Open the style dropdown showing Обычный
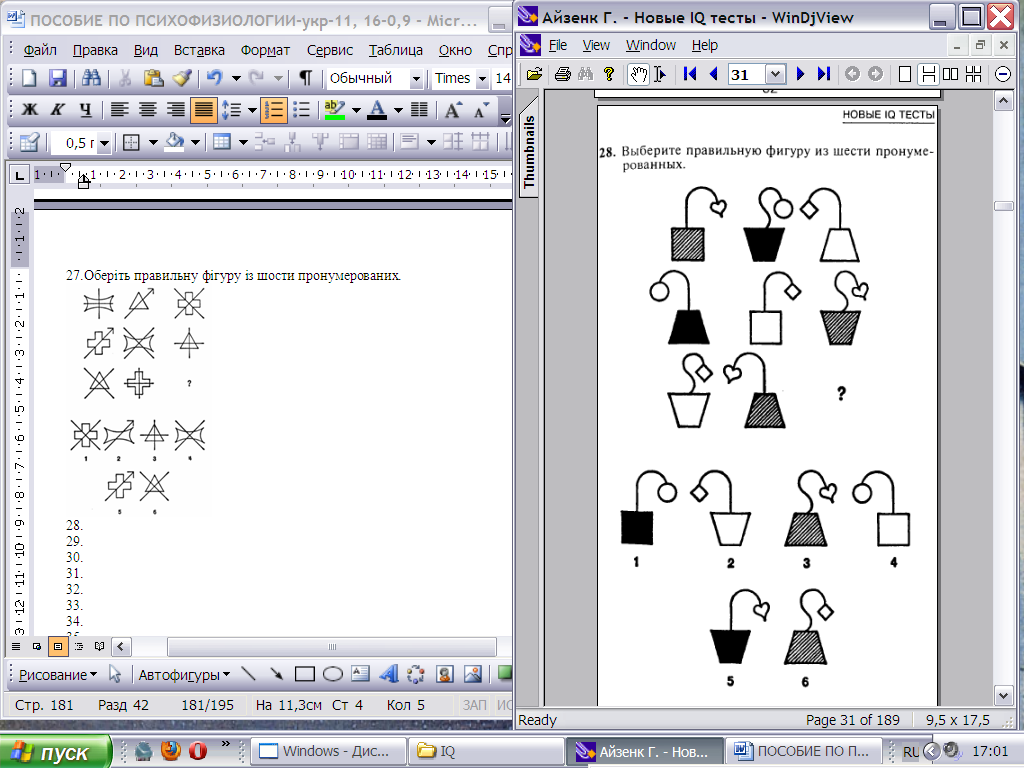 416,79
